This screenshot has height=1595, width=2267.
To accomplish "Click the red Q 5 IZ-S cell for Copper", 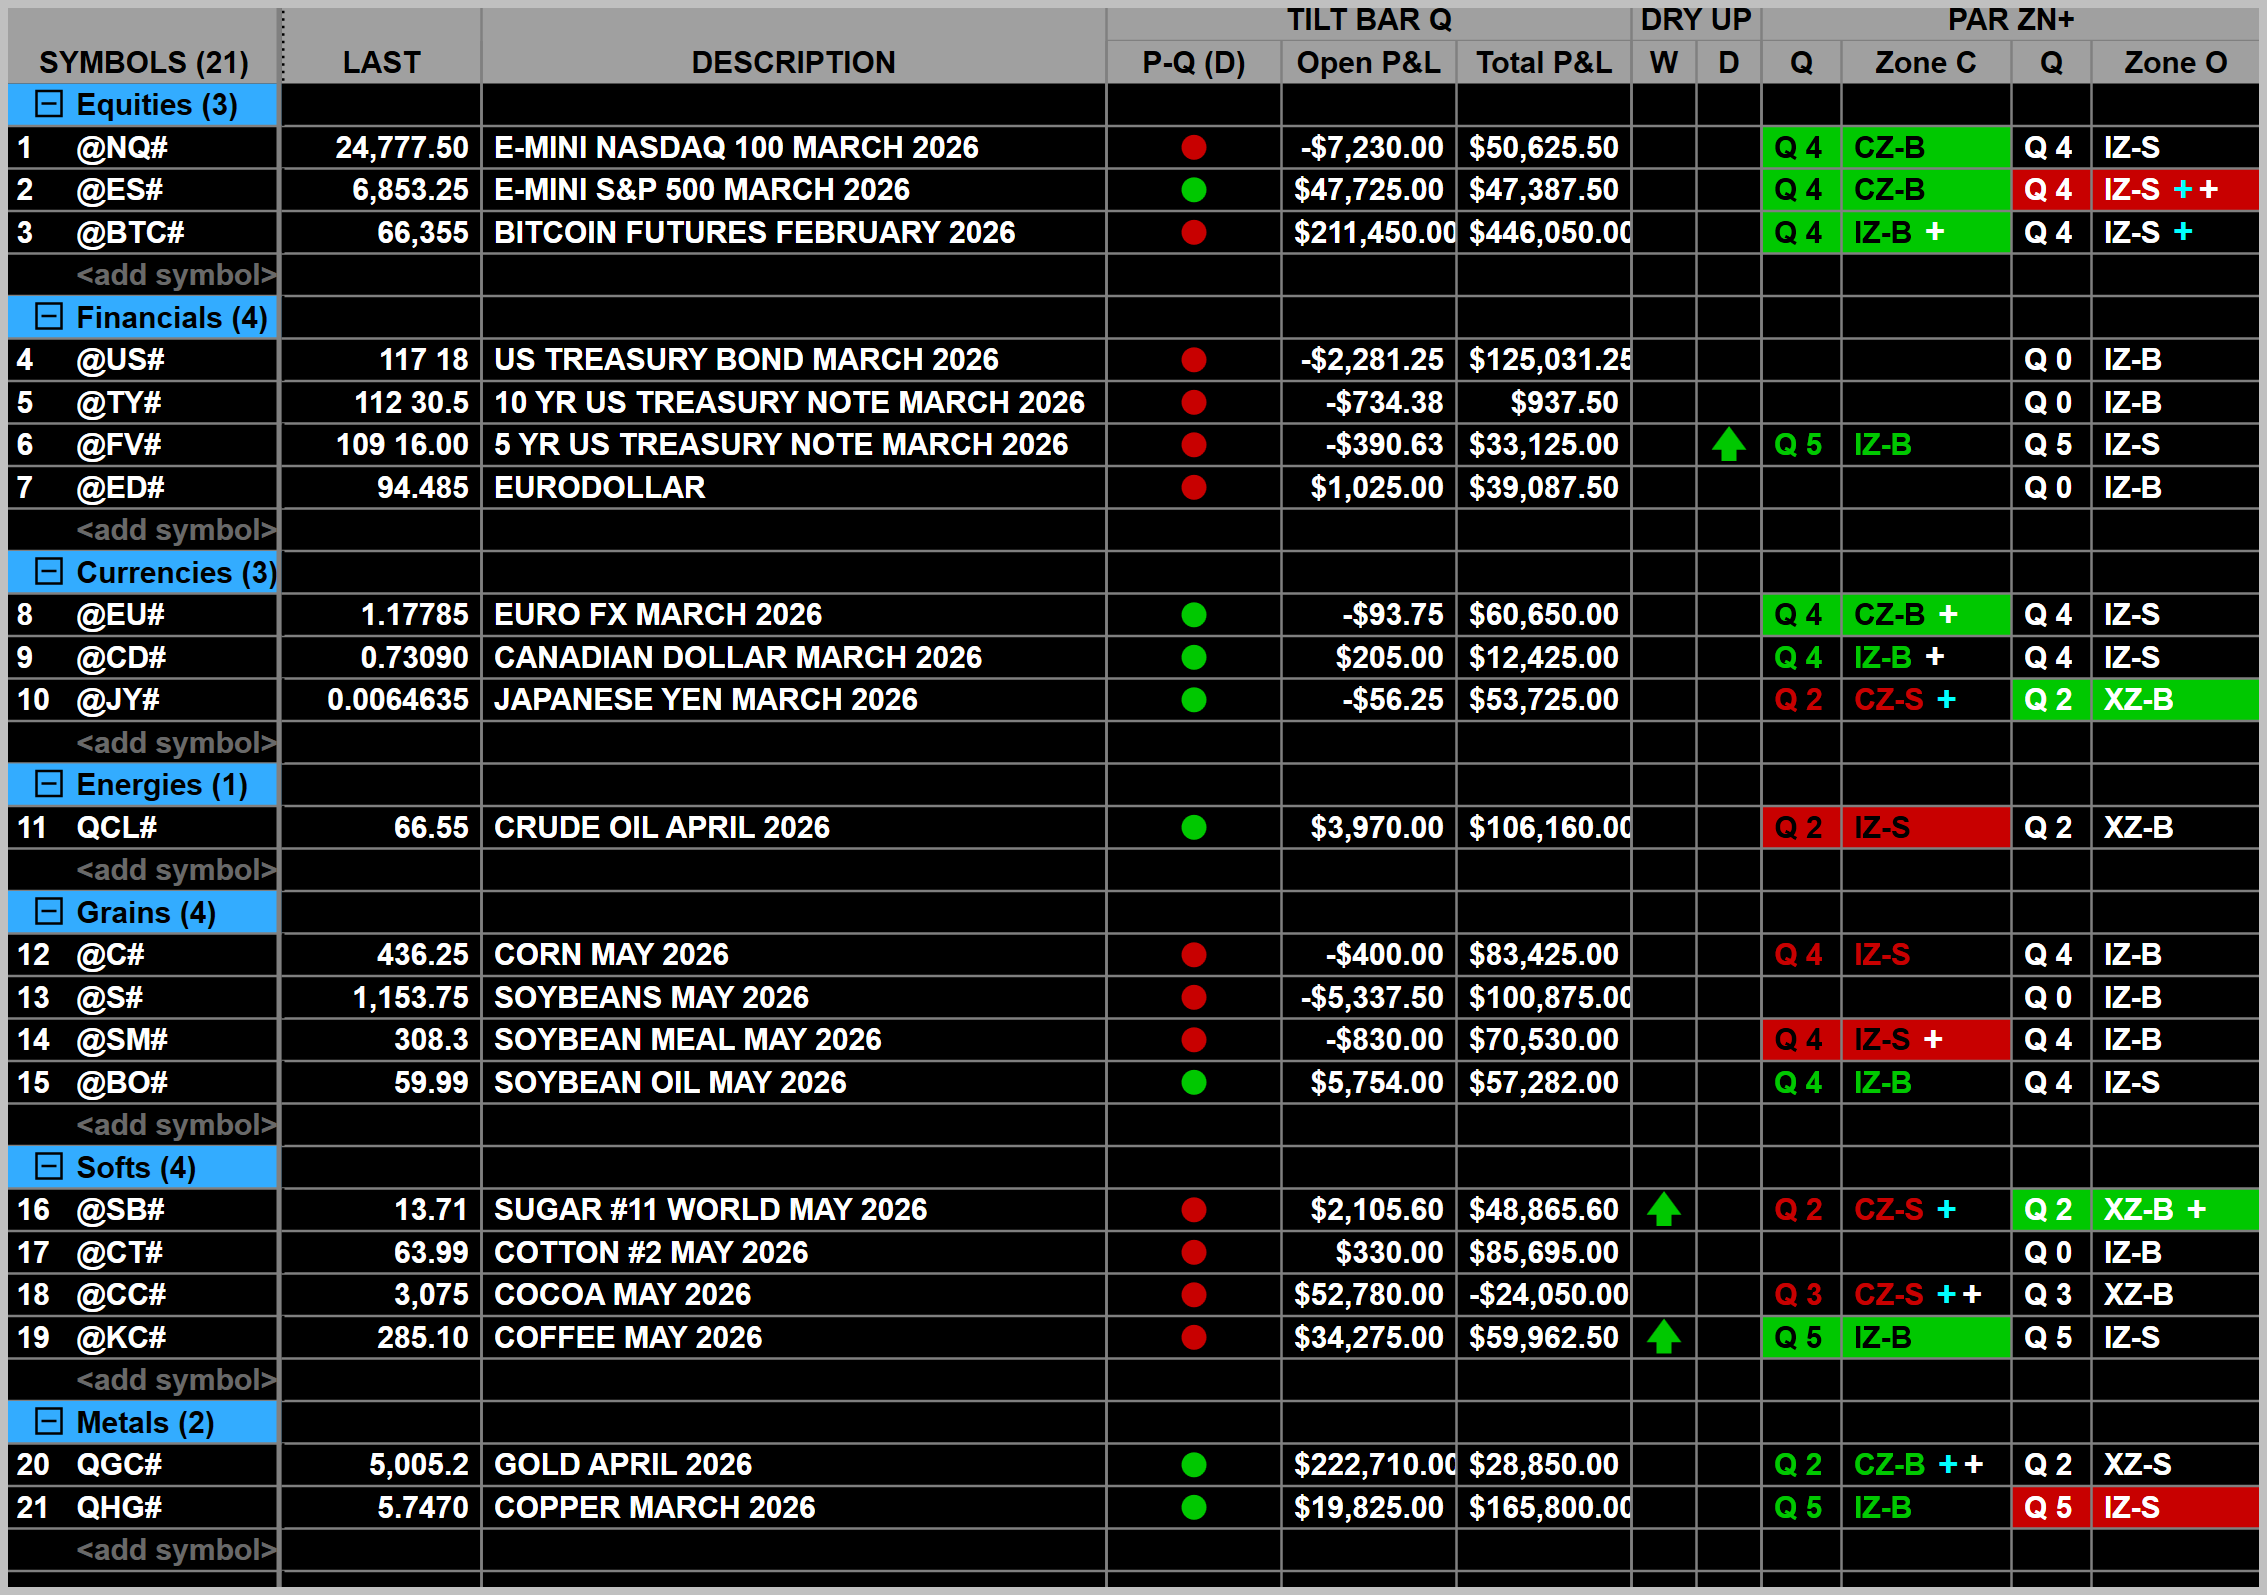I will [x=2135, y=1508].
